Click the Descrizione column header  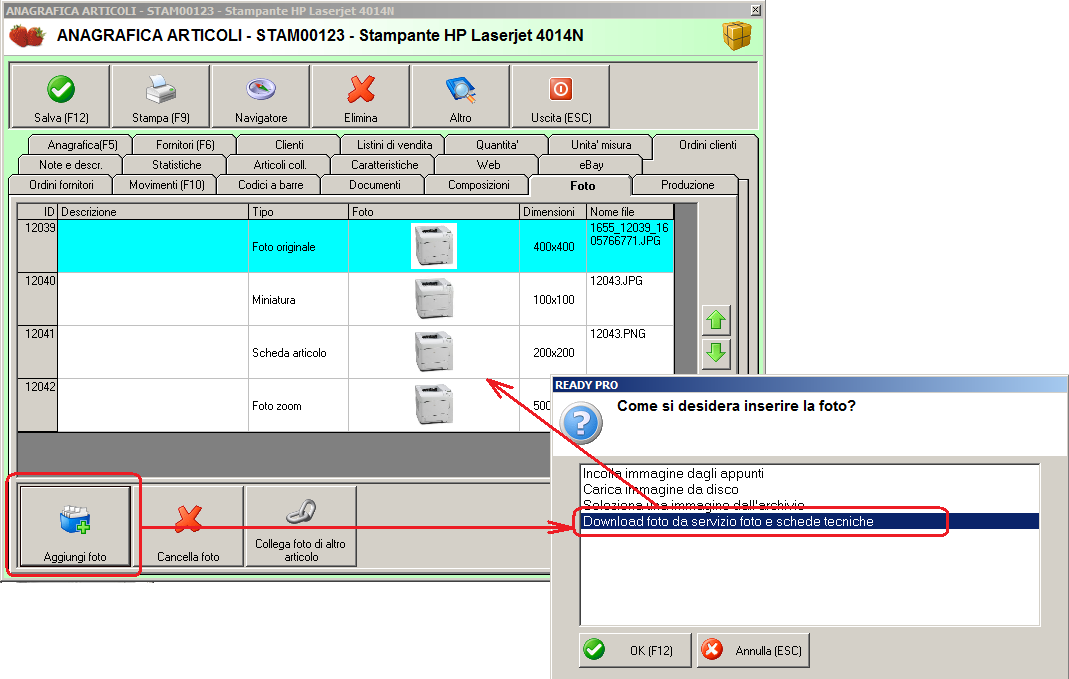153,212
